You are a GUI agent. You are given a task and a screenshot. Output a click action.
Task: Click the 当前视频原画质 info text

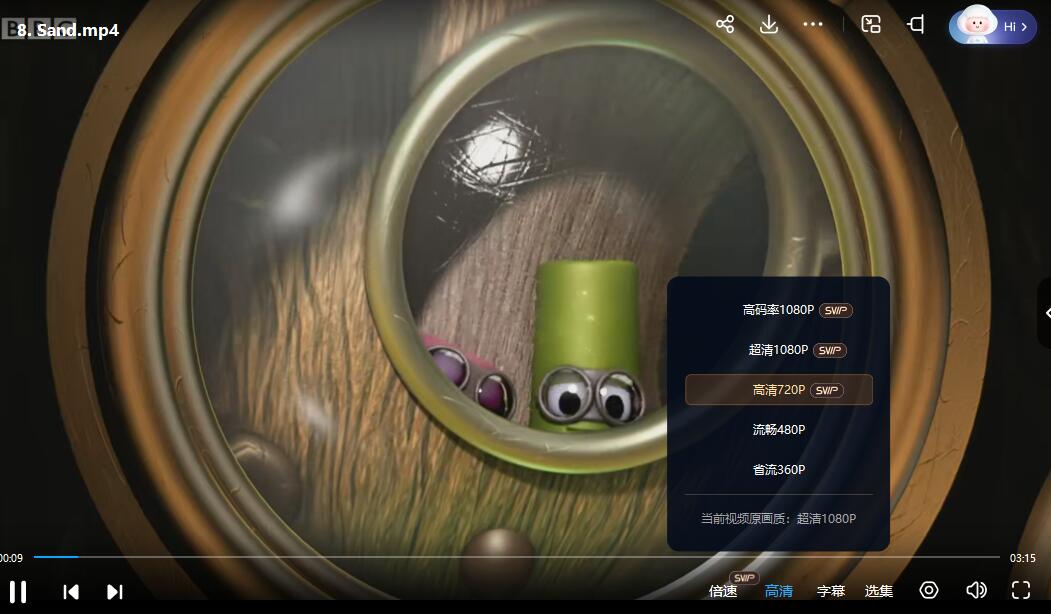[778, 518]
